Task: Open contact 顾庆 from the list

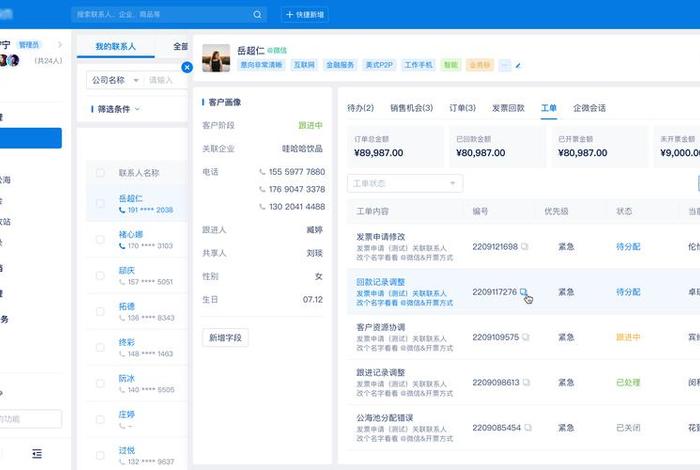Action: click(x=127, y=270)
